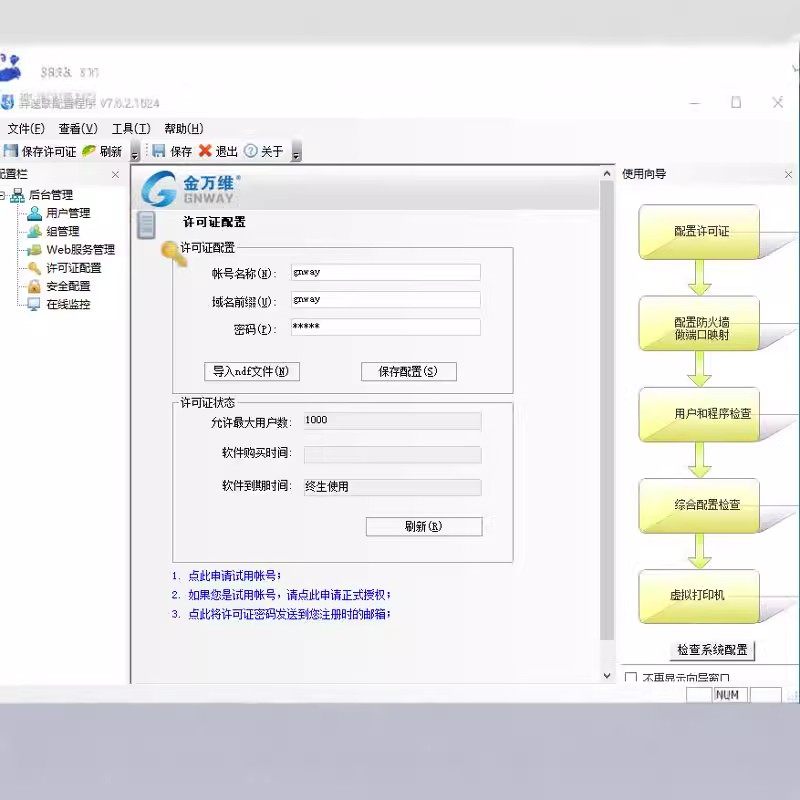This screenshot has height=800, width=800.
Task: Select the 在线监控 monitor icon
Action: pyautogui.click(x=34, y=305)
